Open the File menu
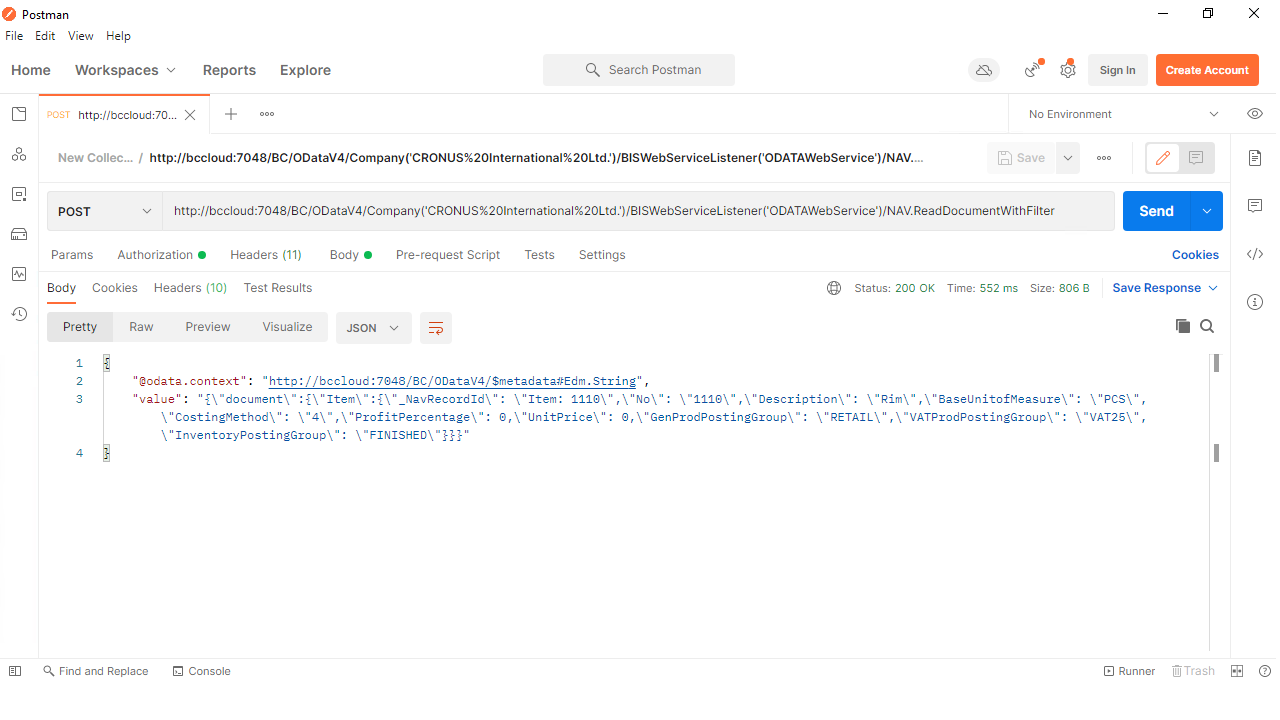 tap(14, 36)
